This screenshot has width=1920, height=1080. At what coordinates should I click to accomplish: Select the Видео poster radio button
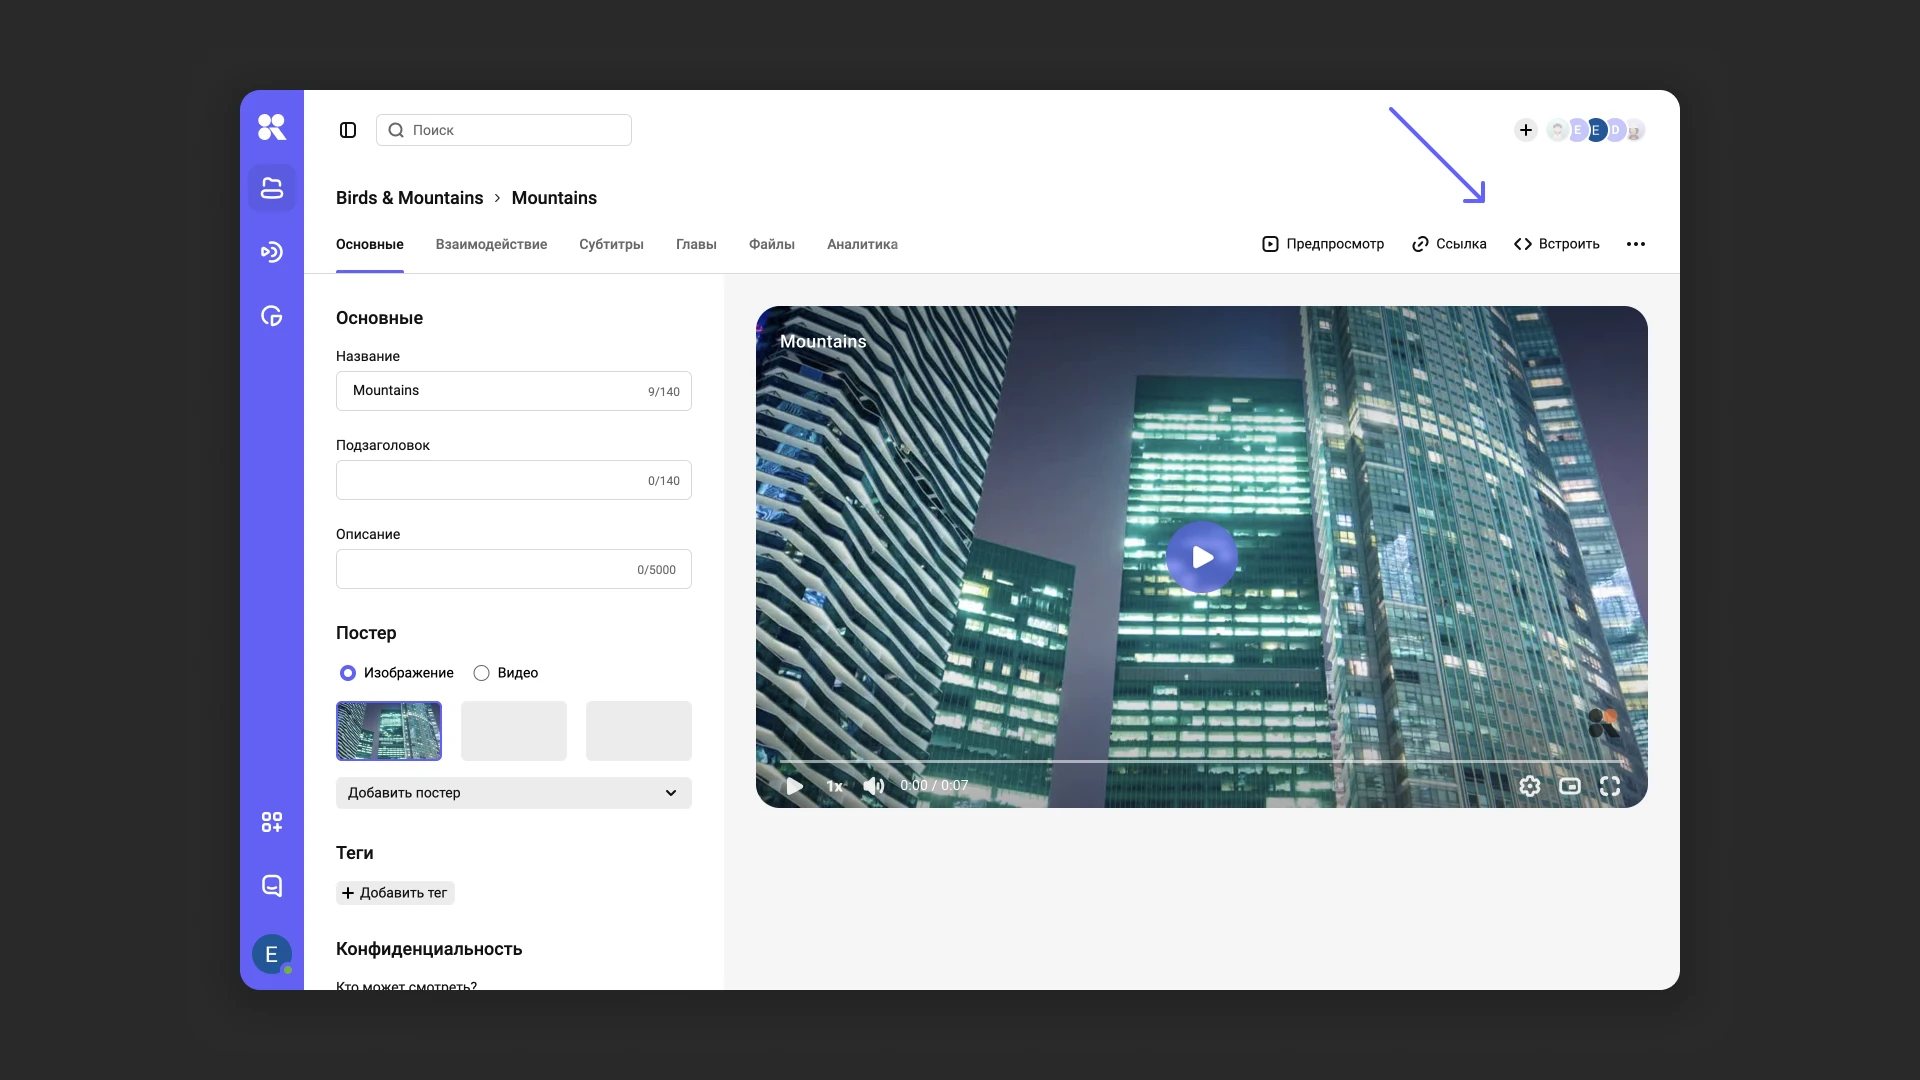(x=482, y=673)
